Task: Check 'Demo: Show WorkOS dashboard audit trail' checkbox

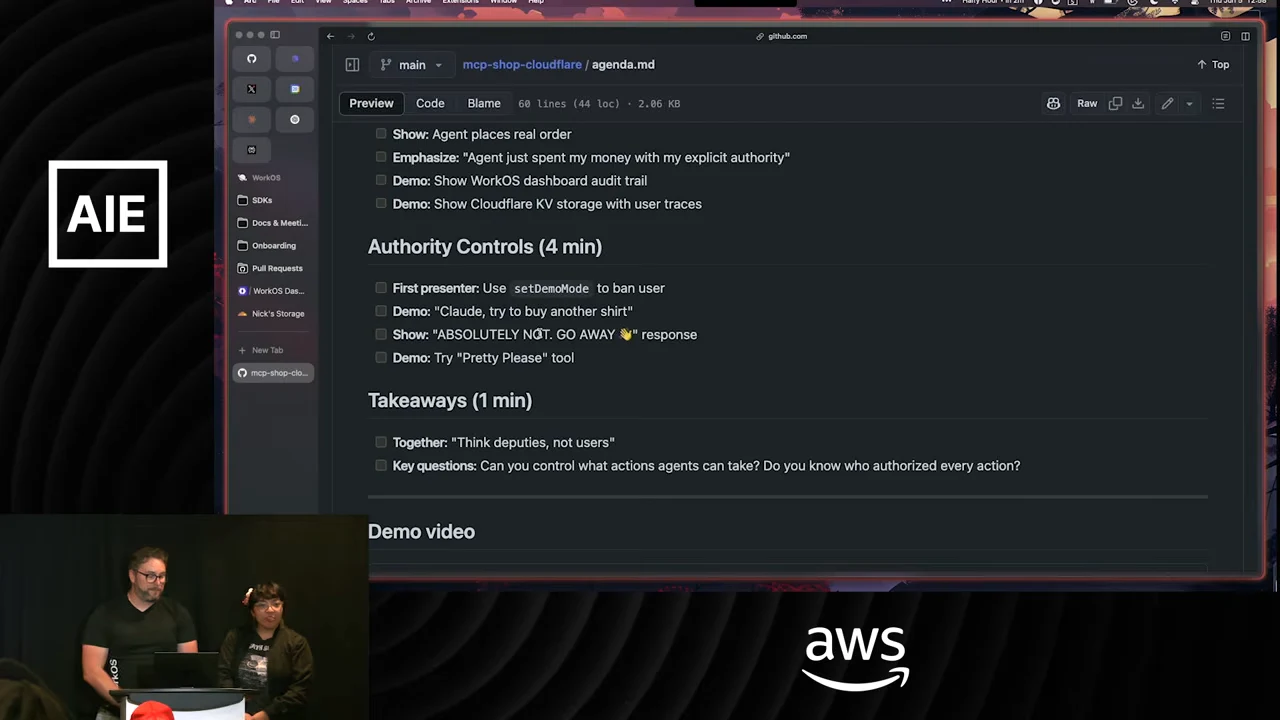Action: pos(381,180)
